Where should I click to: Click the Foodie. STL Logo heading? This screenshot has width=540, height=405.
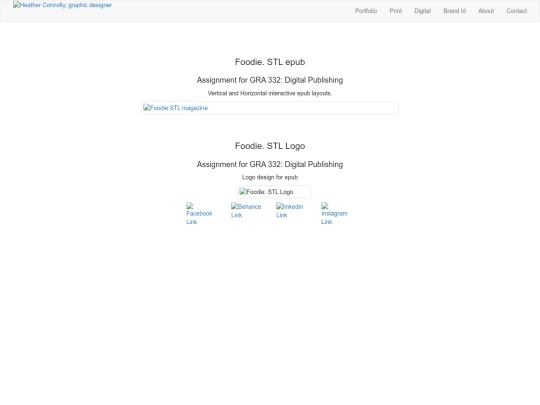(x=270, y=146)
